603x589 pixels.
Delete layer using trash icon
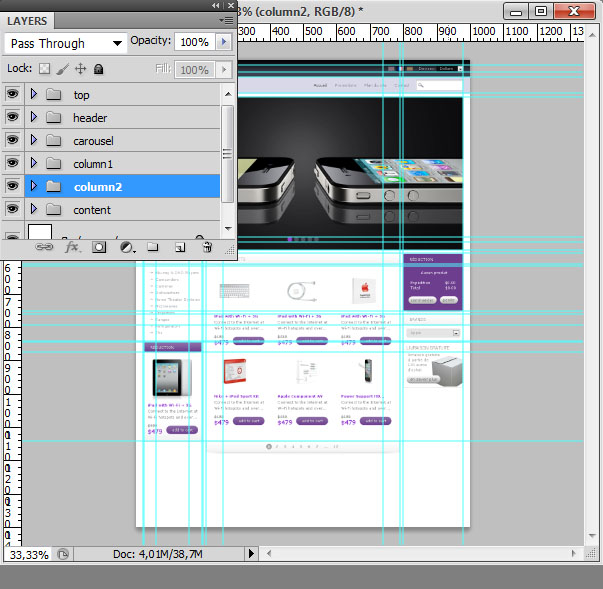click(207, 247)
